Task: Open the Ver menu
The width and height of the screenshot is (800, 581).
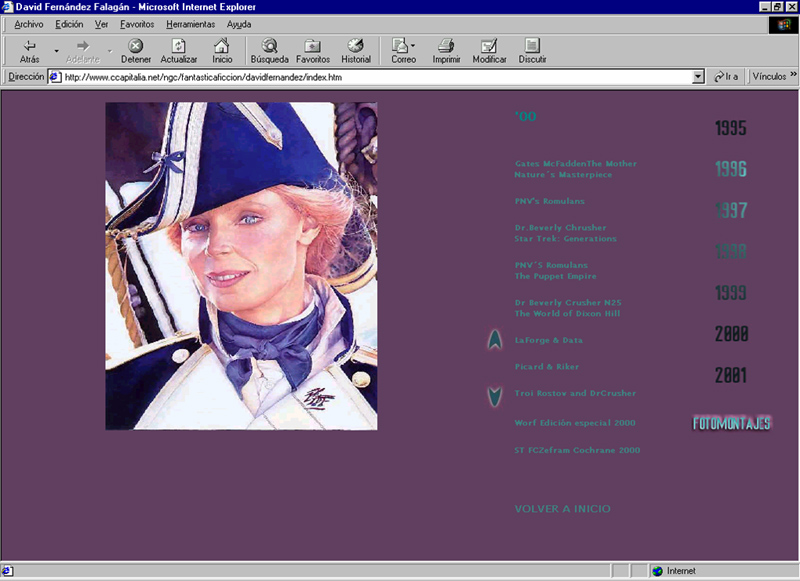Action: click(x=101, y=24)
